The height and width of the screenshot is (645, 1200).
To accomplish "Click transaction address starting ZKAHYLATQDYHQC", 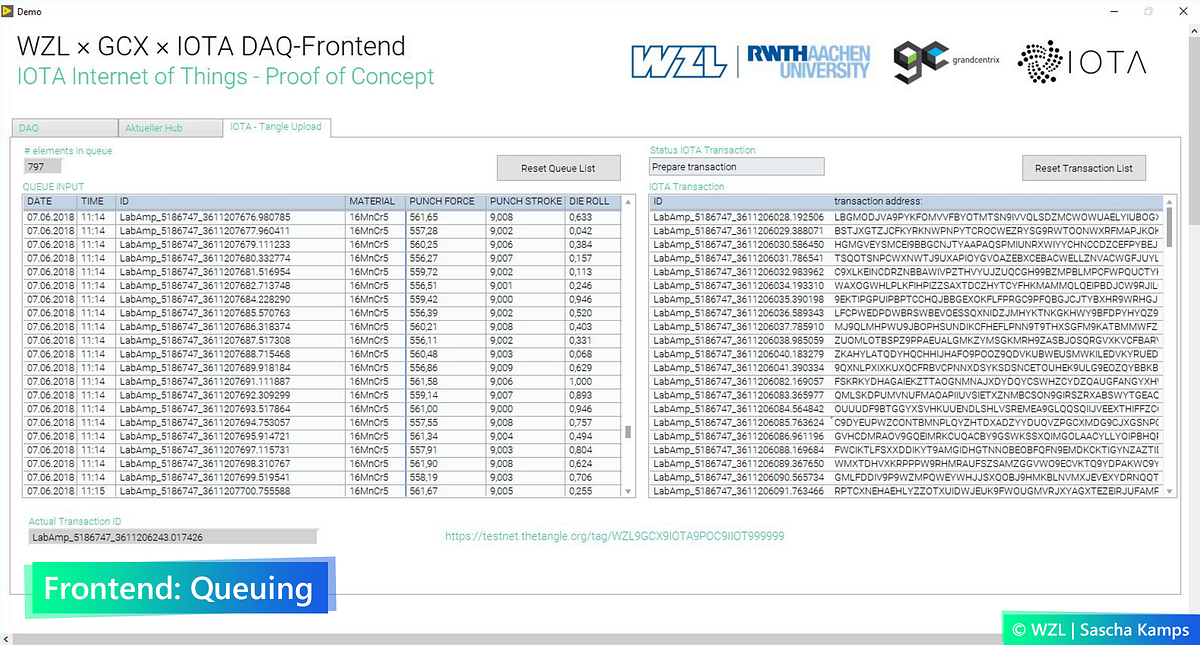I will 996,353.
